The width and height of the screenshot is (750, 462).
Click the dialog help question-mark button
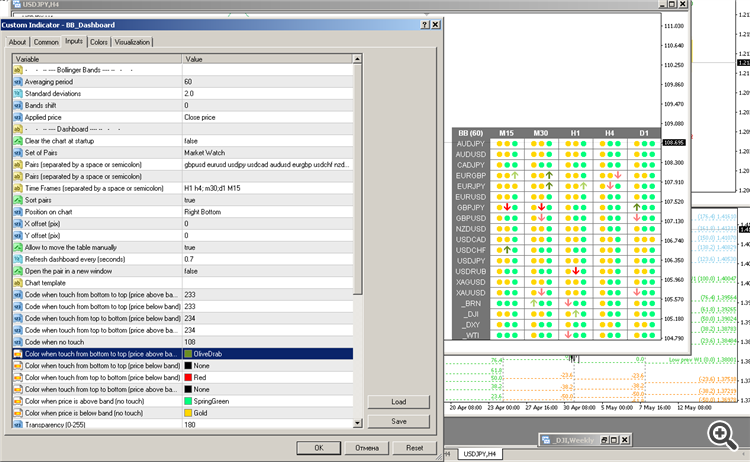point(425,24)
